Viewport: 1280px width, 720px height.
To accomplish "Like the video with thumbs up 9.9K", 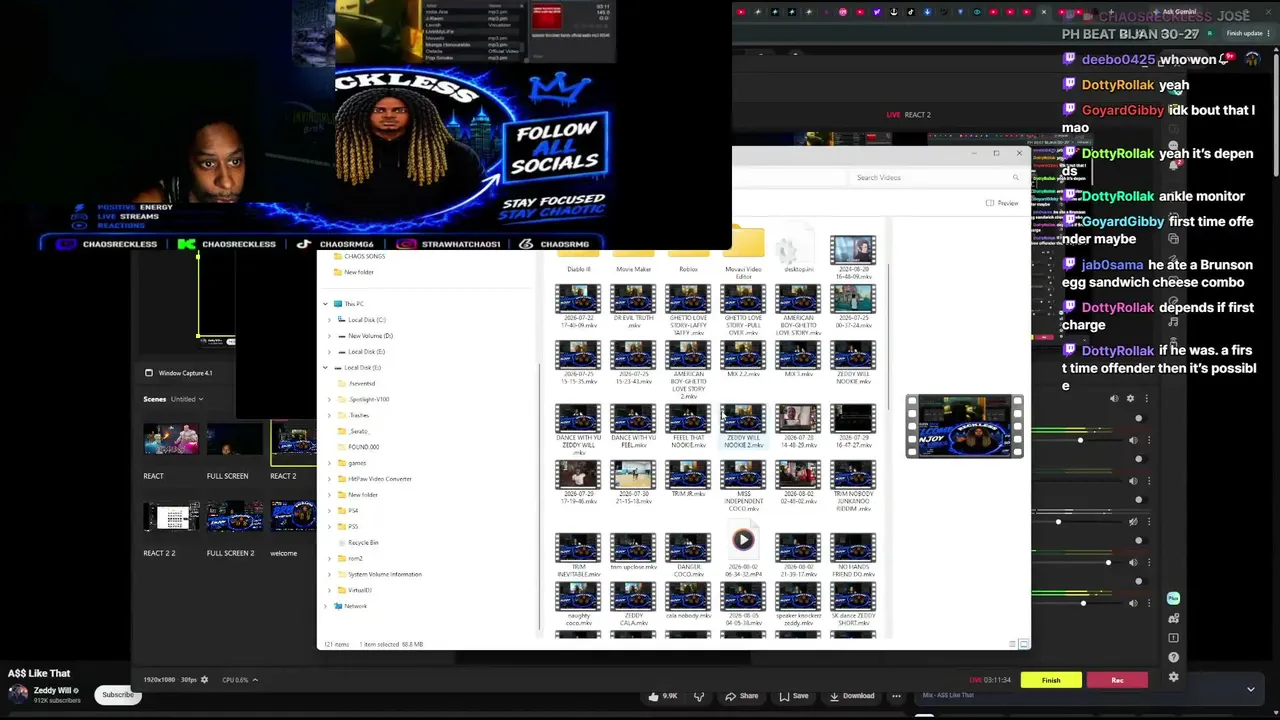I will (x=662, y=696).
